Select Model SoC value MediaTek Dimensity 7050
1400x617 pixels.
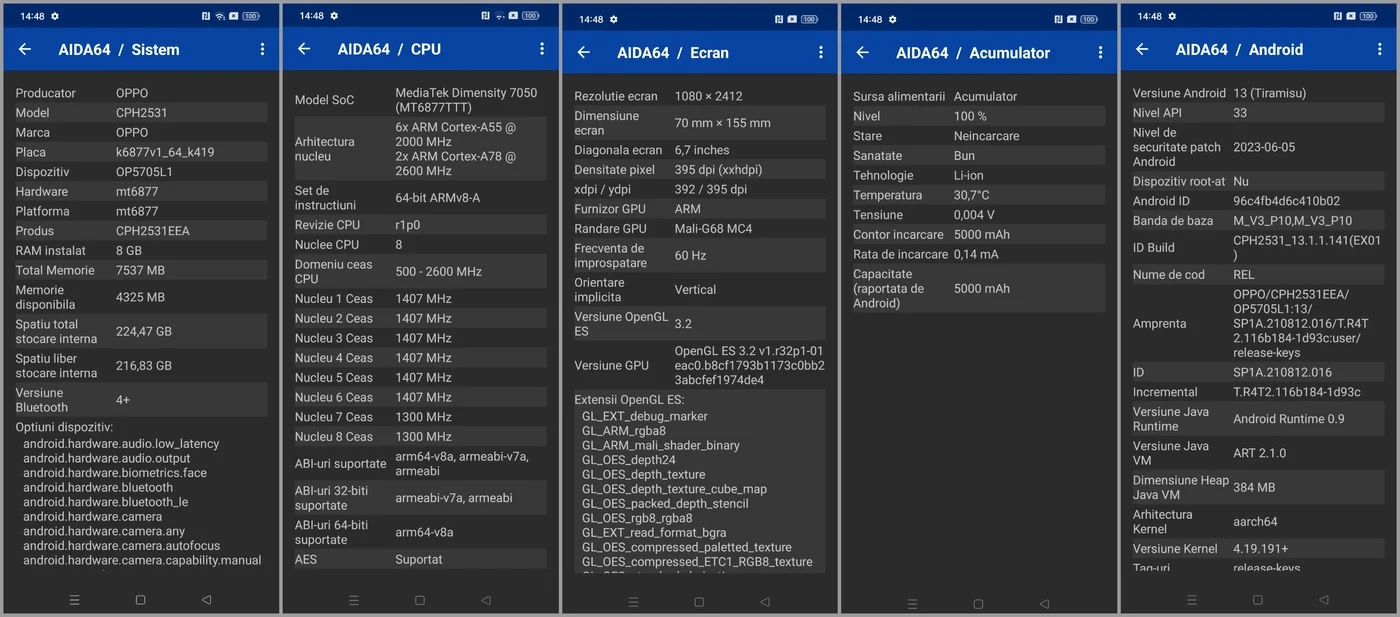(466, 99)
